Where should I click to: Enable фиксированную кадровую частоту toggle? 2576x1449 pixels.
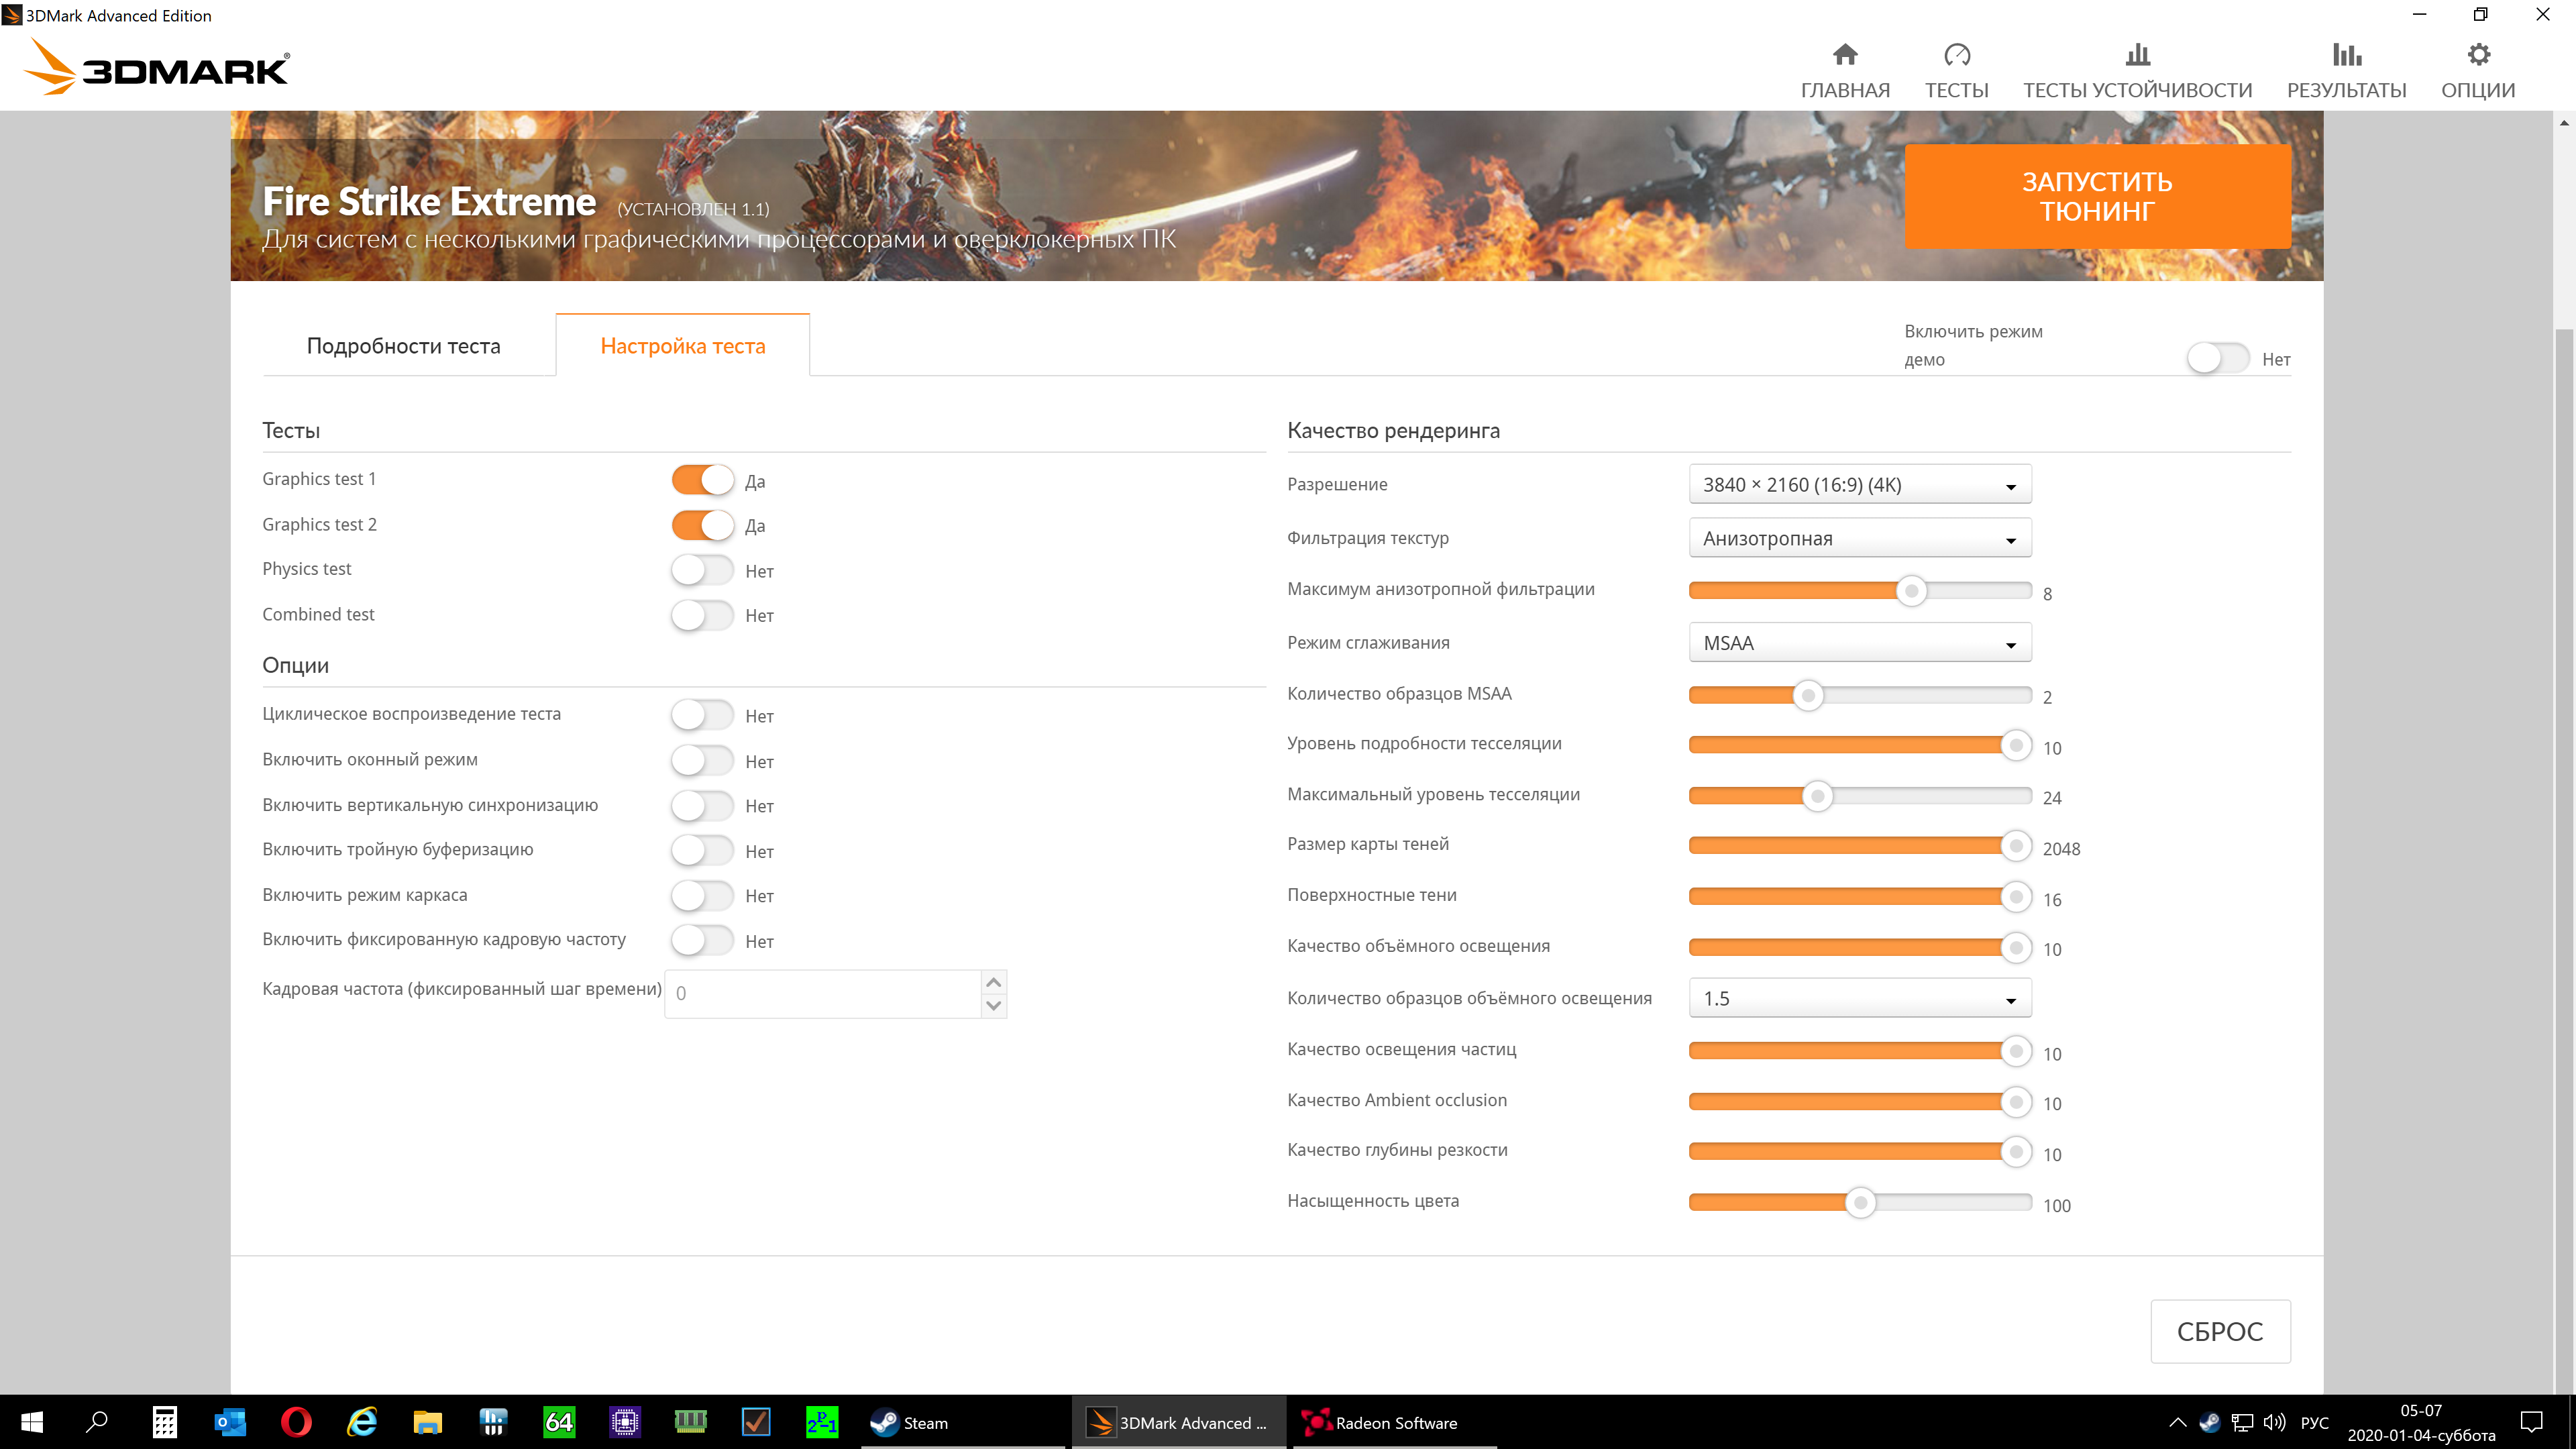702,941
